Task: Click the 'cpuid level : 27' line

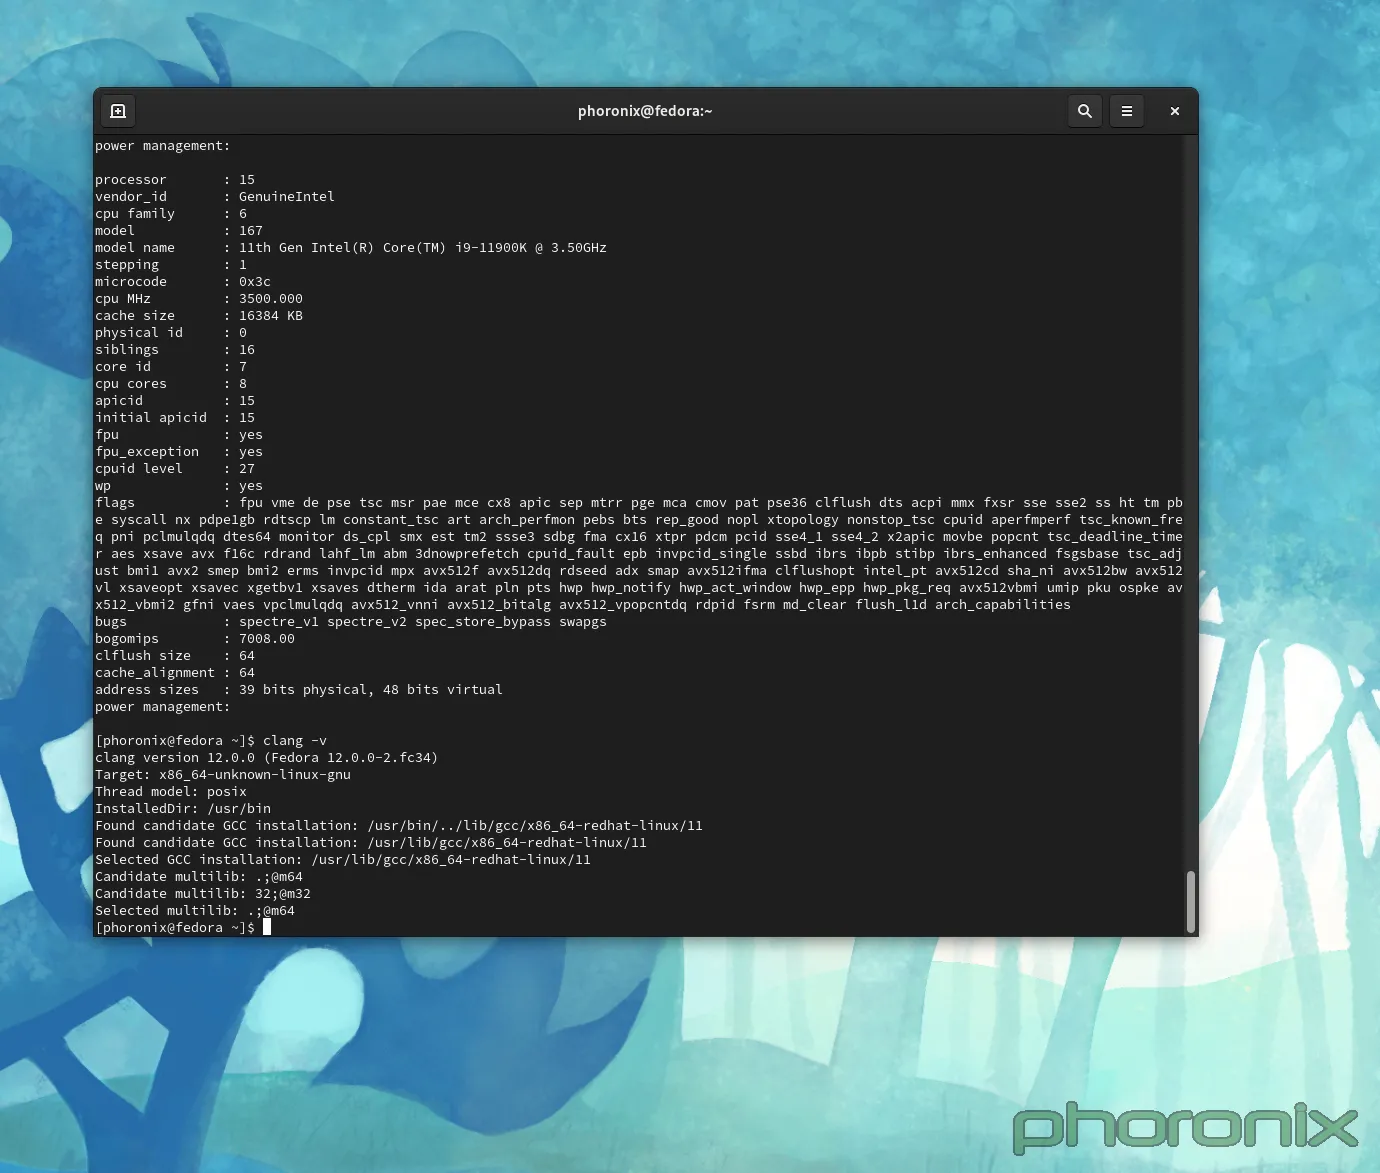Action: (x=175, y=469)
